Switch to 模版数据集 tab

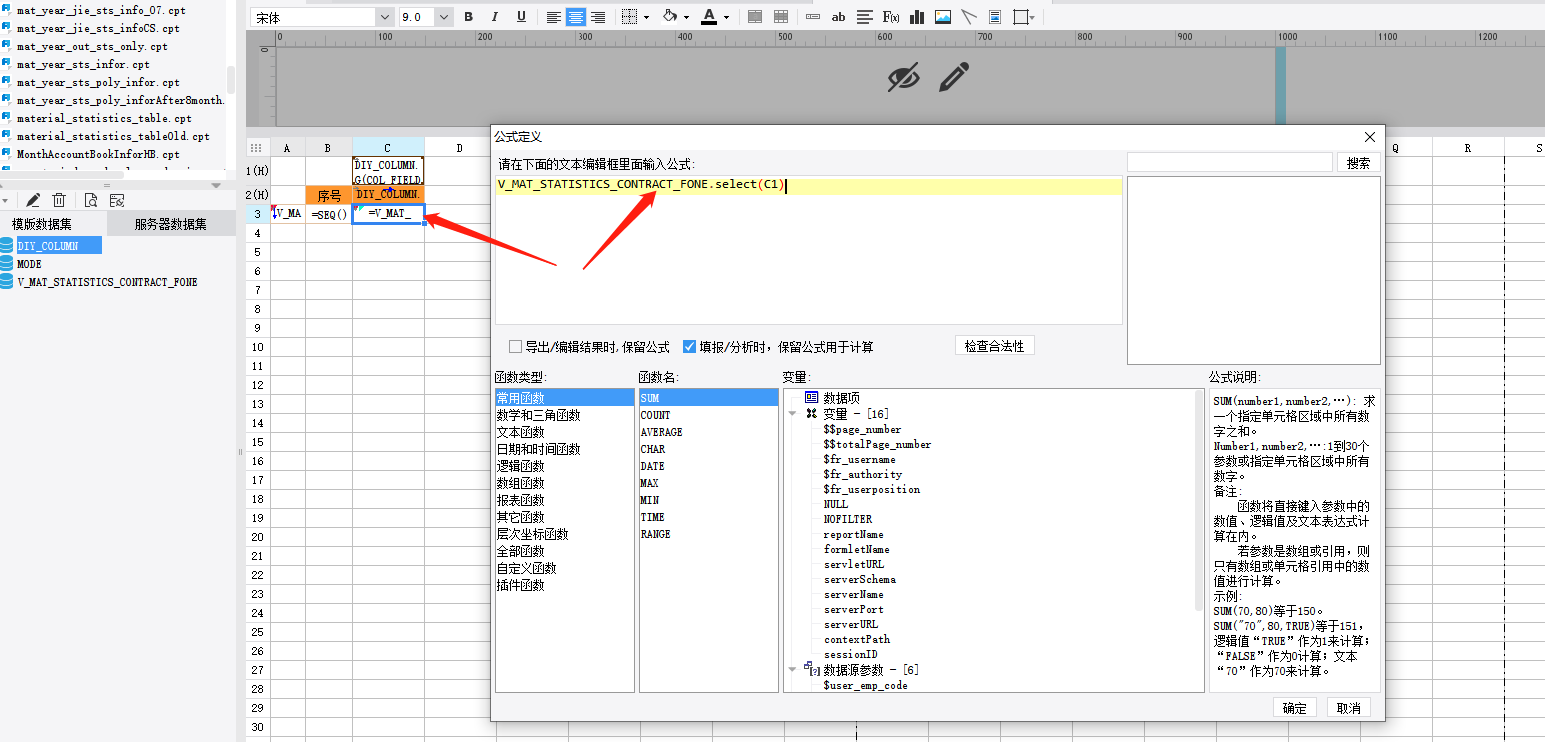pos(55,224)
